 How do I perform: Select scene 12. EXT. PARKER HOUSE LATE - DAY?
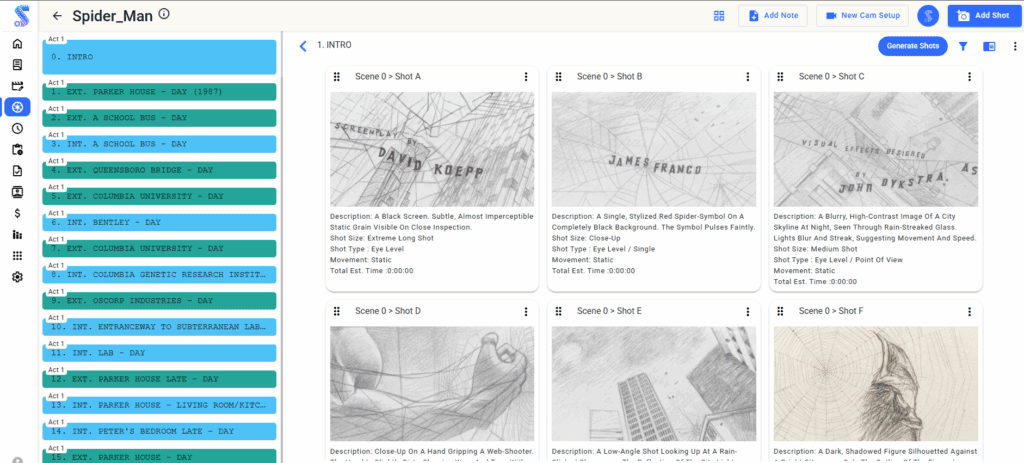coord(159,379)
